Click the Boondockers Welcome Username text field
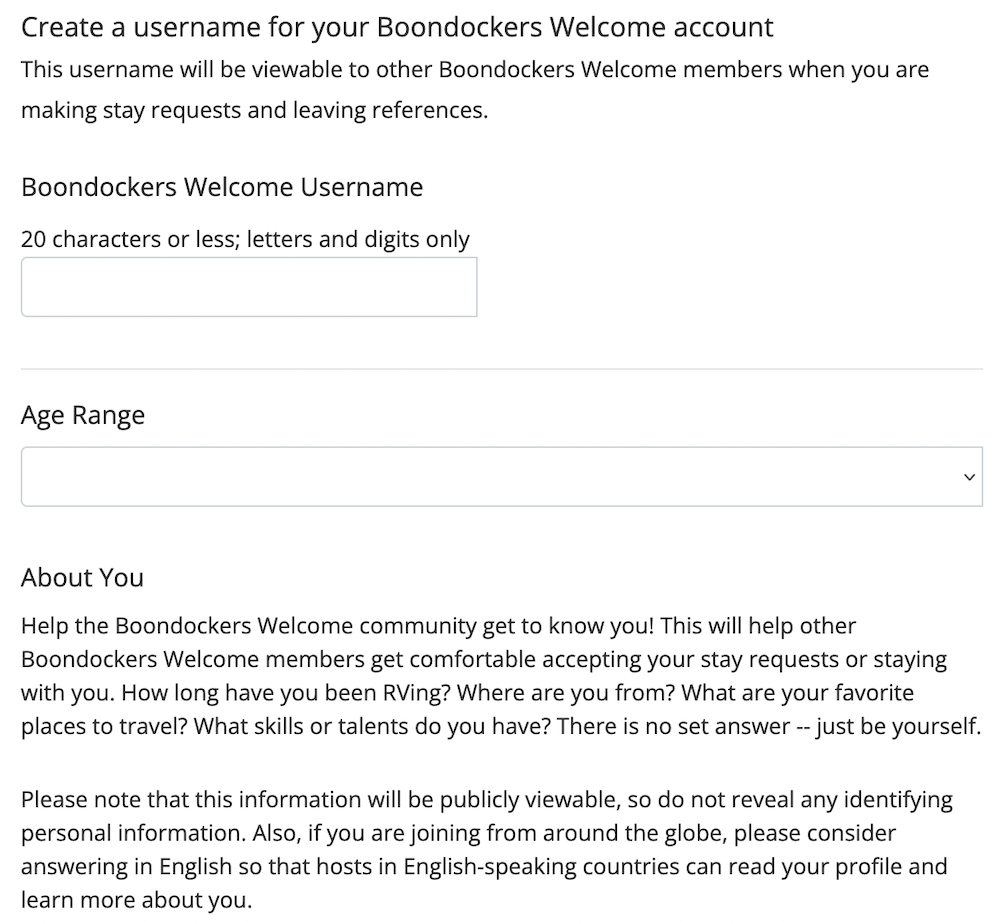The image size is (1000, 923). pos(249,287)
